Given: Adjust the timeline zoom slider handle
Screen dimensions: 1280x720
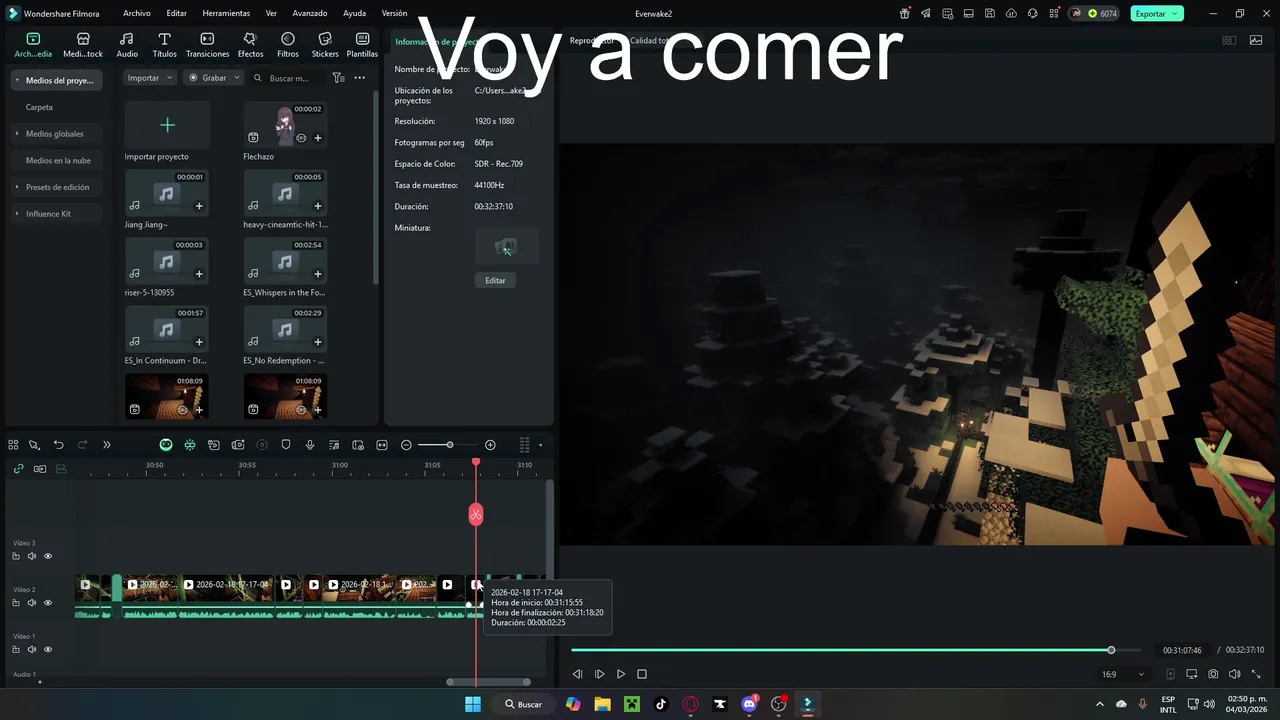Looking at the screenshot, I should 450,445.
